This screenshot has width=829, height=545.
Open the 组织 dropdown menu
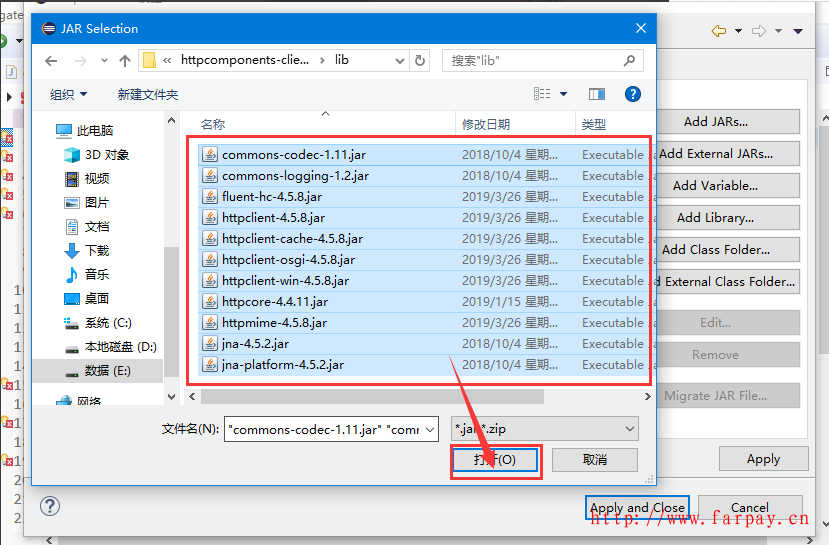68,94
